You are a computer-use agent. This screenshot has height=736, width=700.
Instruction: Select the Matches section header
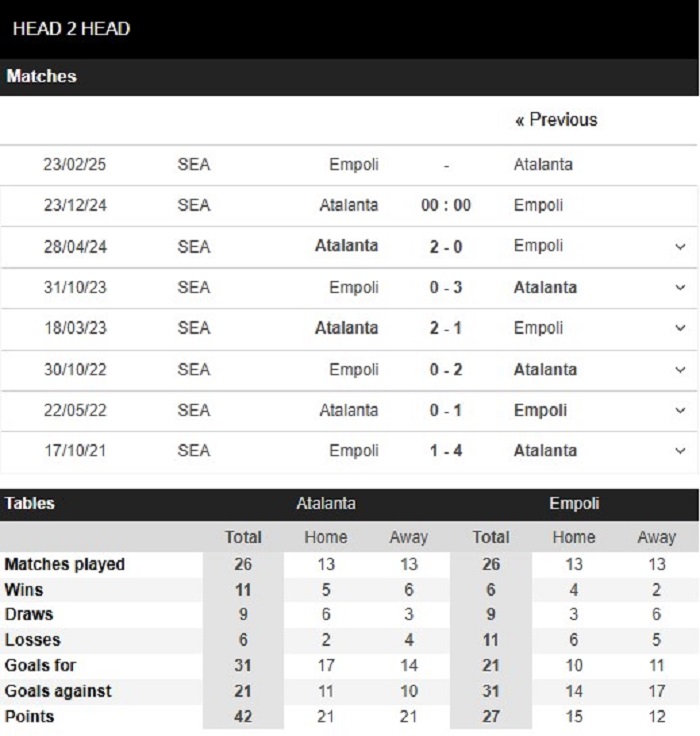pos(41,76)
